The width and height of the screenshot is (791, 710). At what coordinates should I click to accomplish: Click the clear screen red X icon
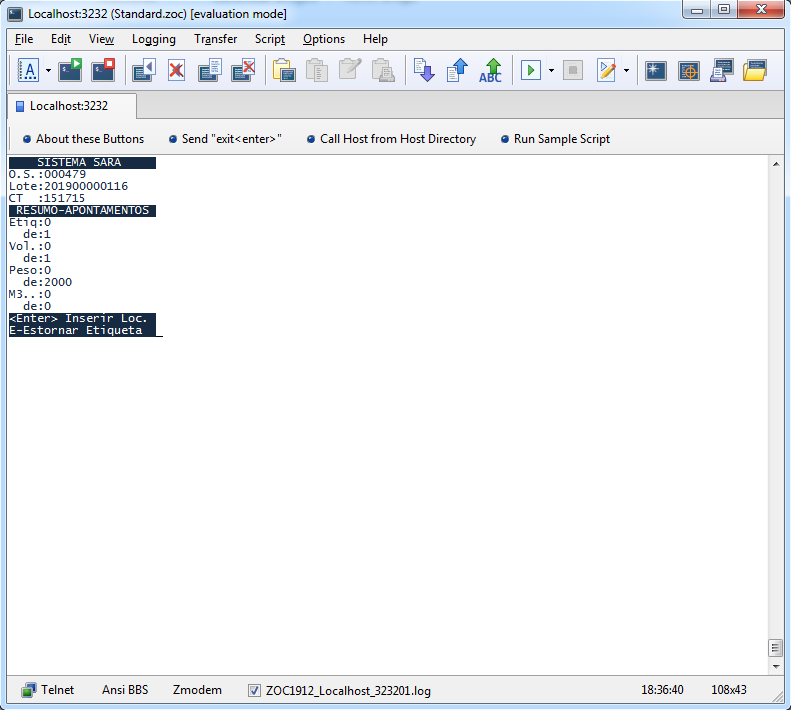pyautogui.click(x=177, y=70)
